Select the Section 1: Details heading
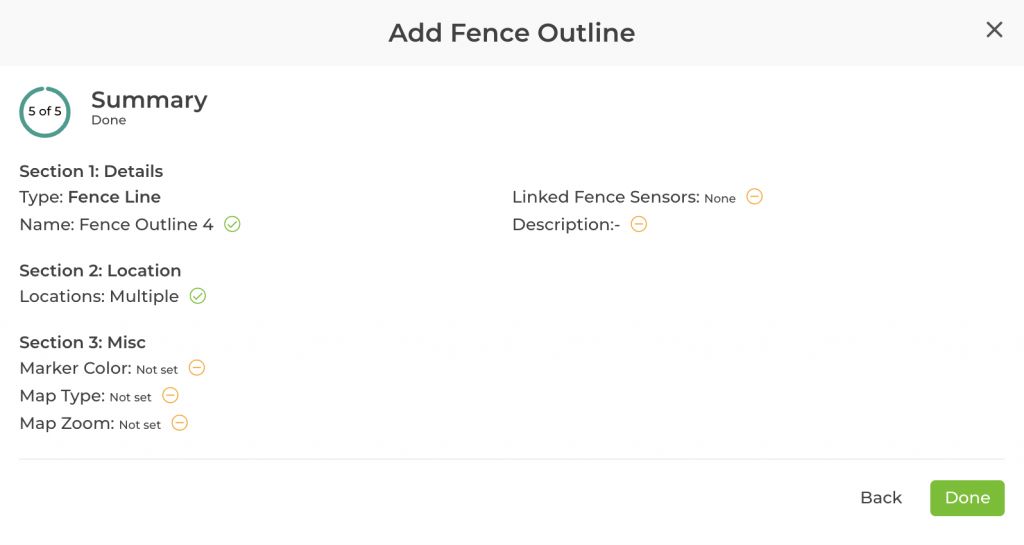Viewport: 1024px width, 545px height. click(x=91, y=171)
